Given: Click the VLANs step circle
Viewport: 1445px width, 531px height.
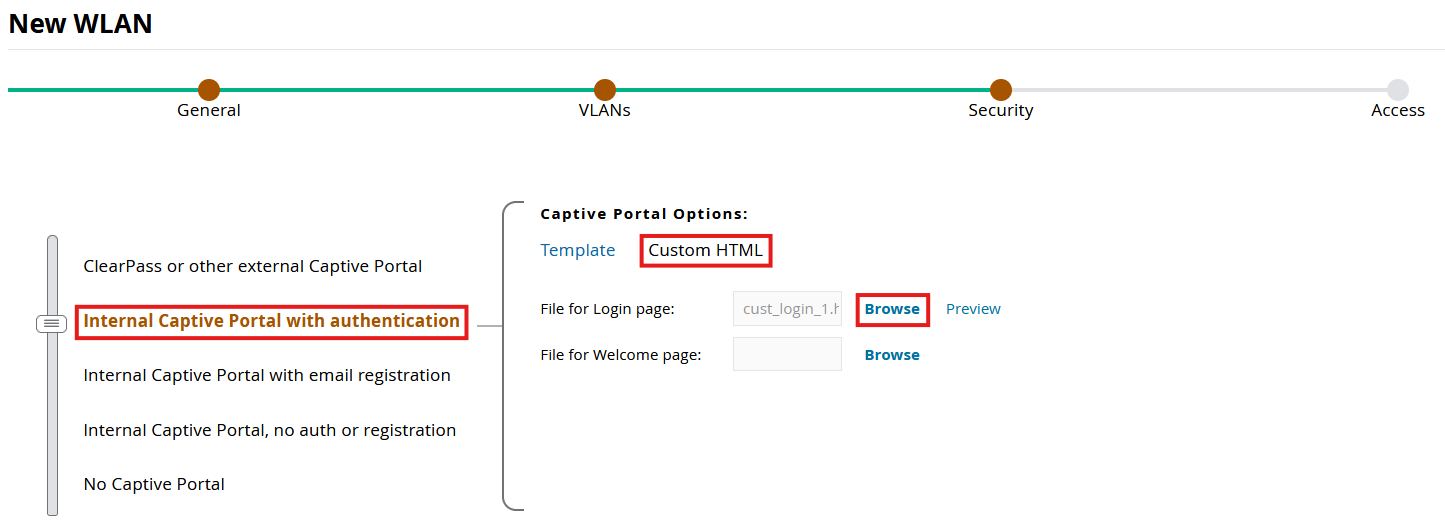Looking at the screenshot, I should coord(604,90).
